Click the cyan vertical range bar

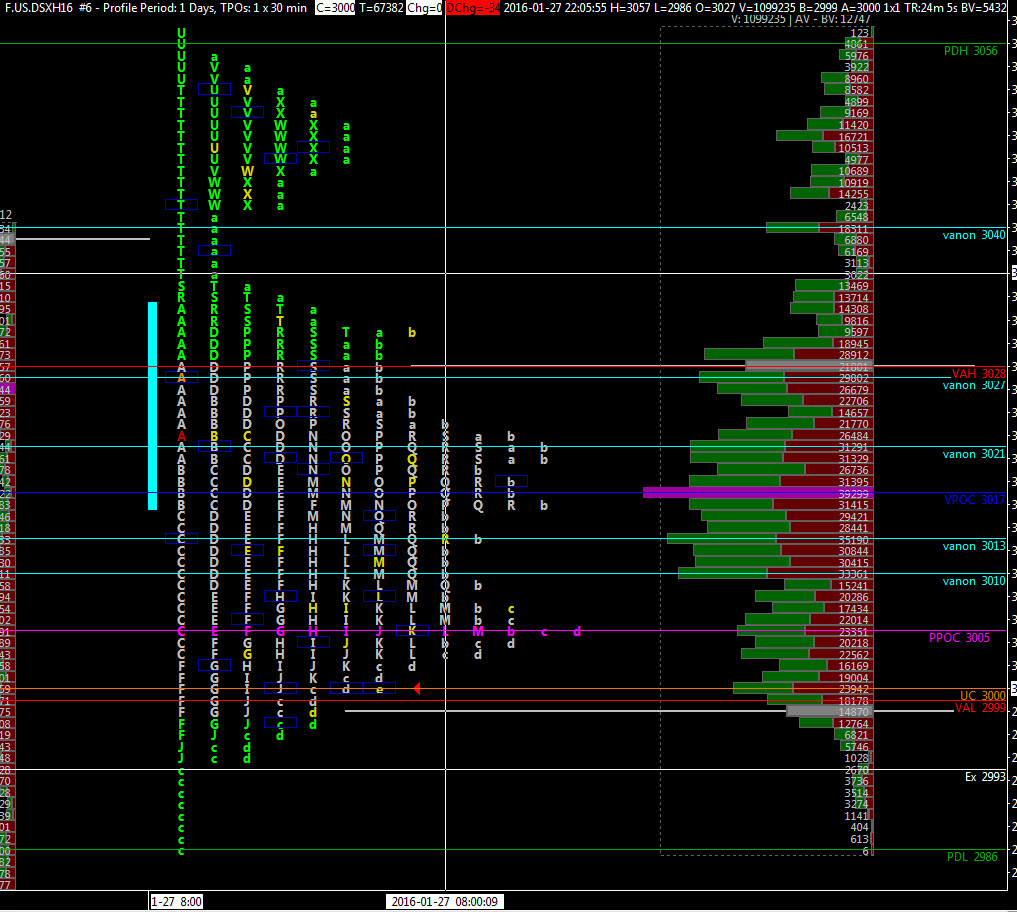(x=152, y=406)
